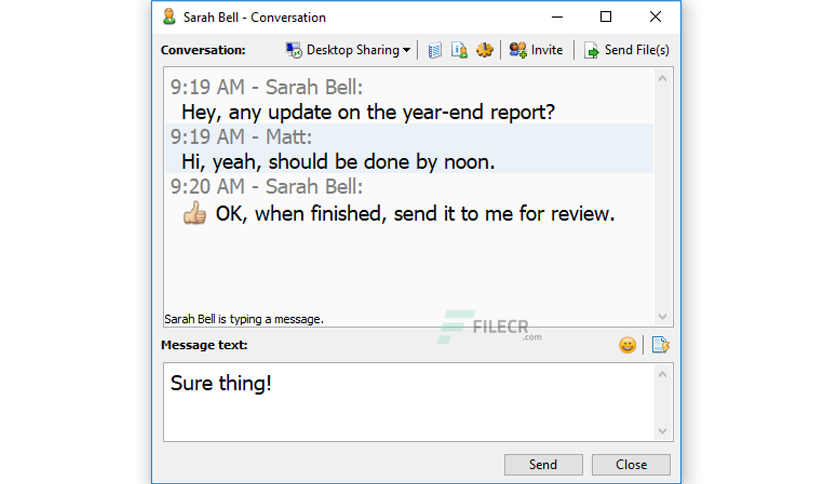Click the Sarah Bell user icon in title bar
This screenshot has width=836, height=484.
[169, 17]
